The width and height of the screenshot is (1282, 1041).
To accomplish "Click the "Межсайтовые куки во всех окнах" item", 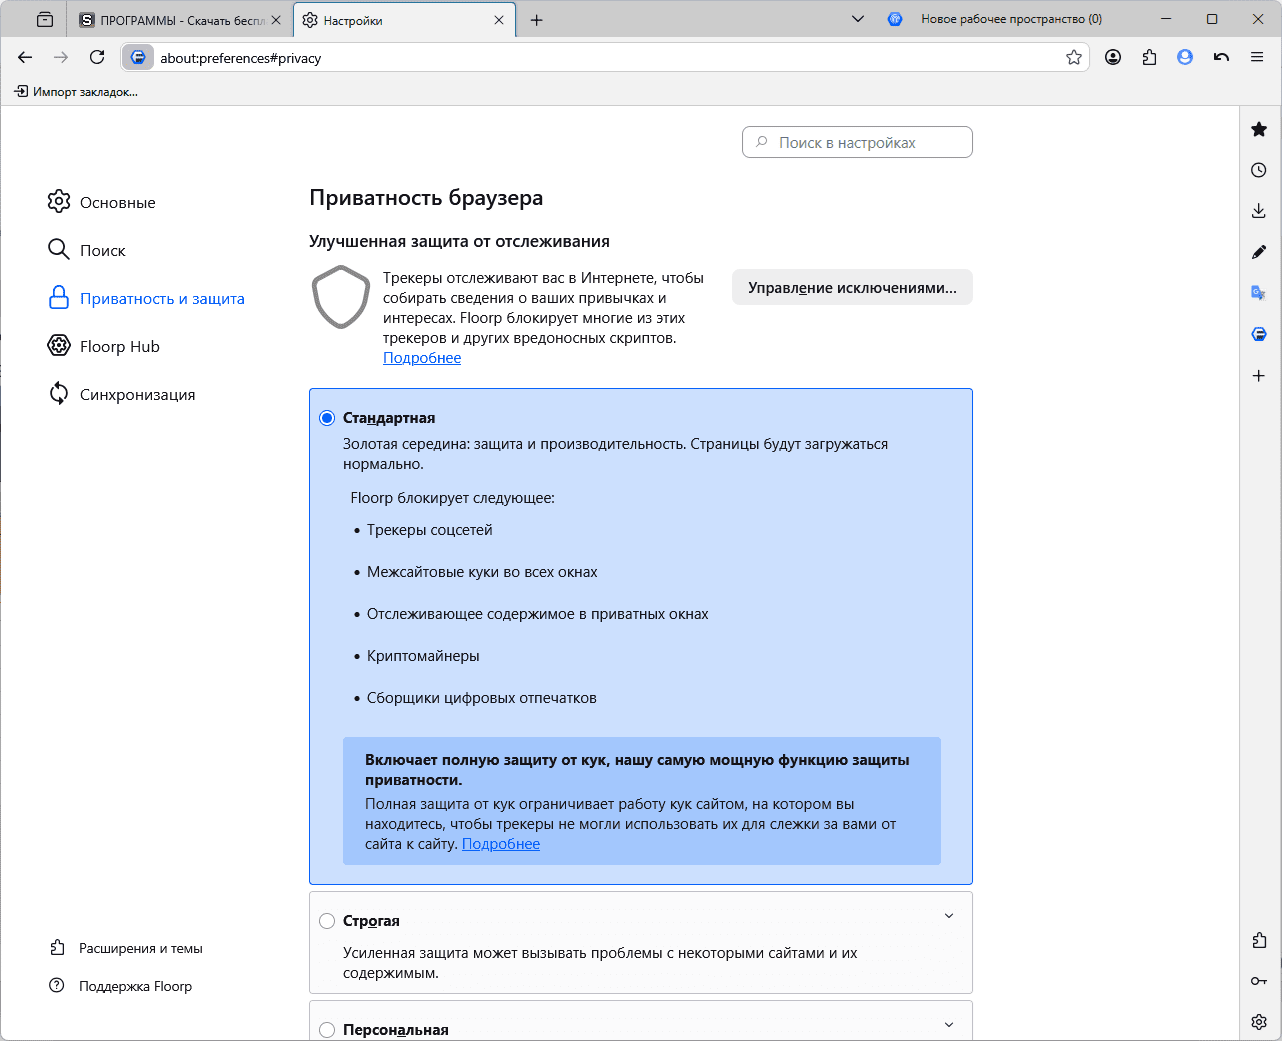I will pyautogui.click(x=482, y=572).
